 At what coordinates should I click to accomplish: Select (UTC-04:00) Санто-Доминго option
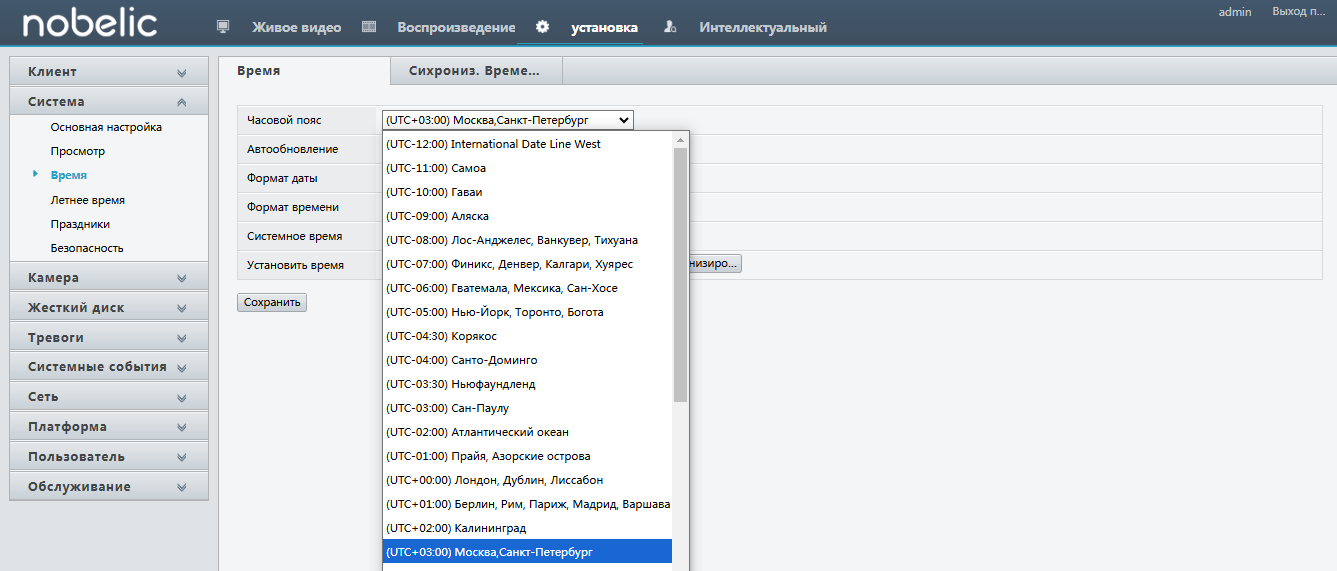tap(527, 360)
